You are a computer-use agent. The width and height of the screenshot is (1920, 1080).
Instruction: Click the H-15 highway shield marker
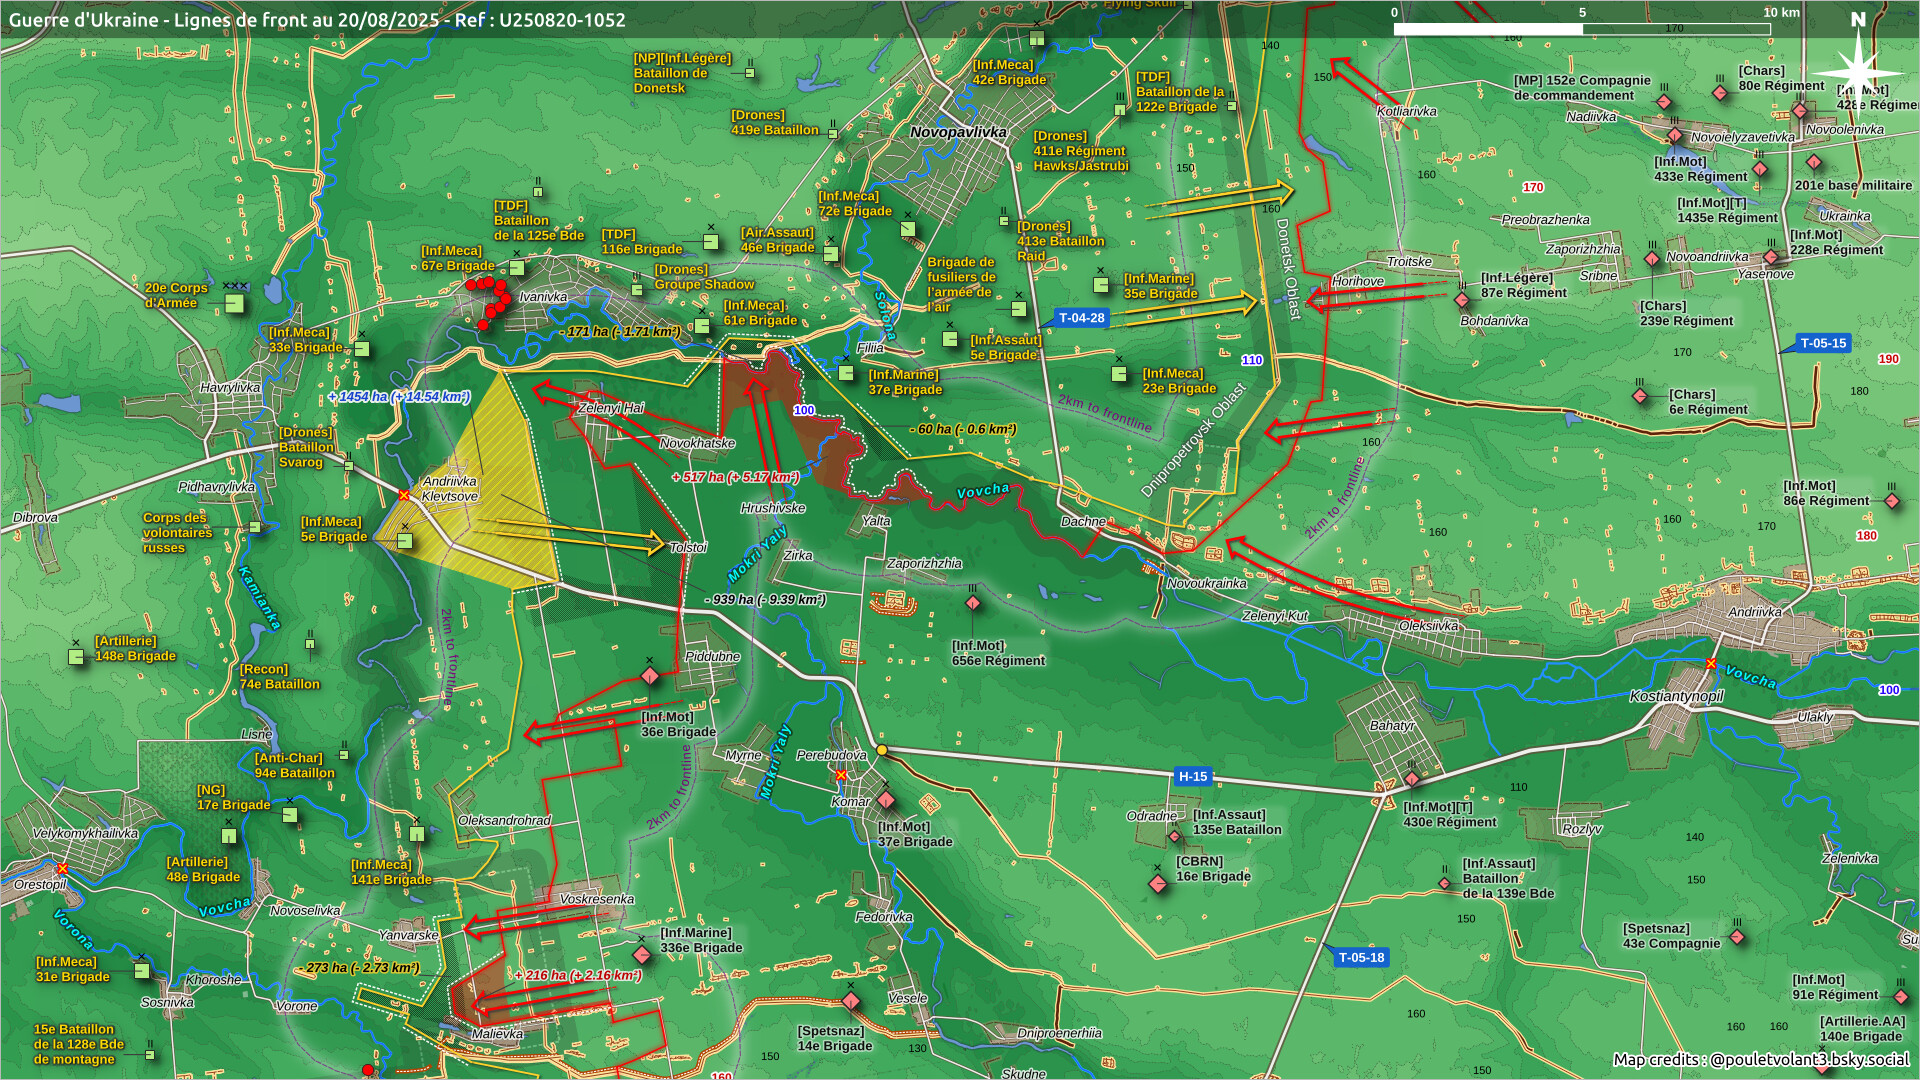tap(1192, 776)
